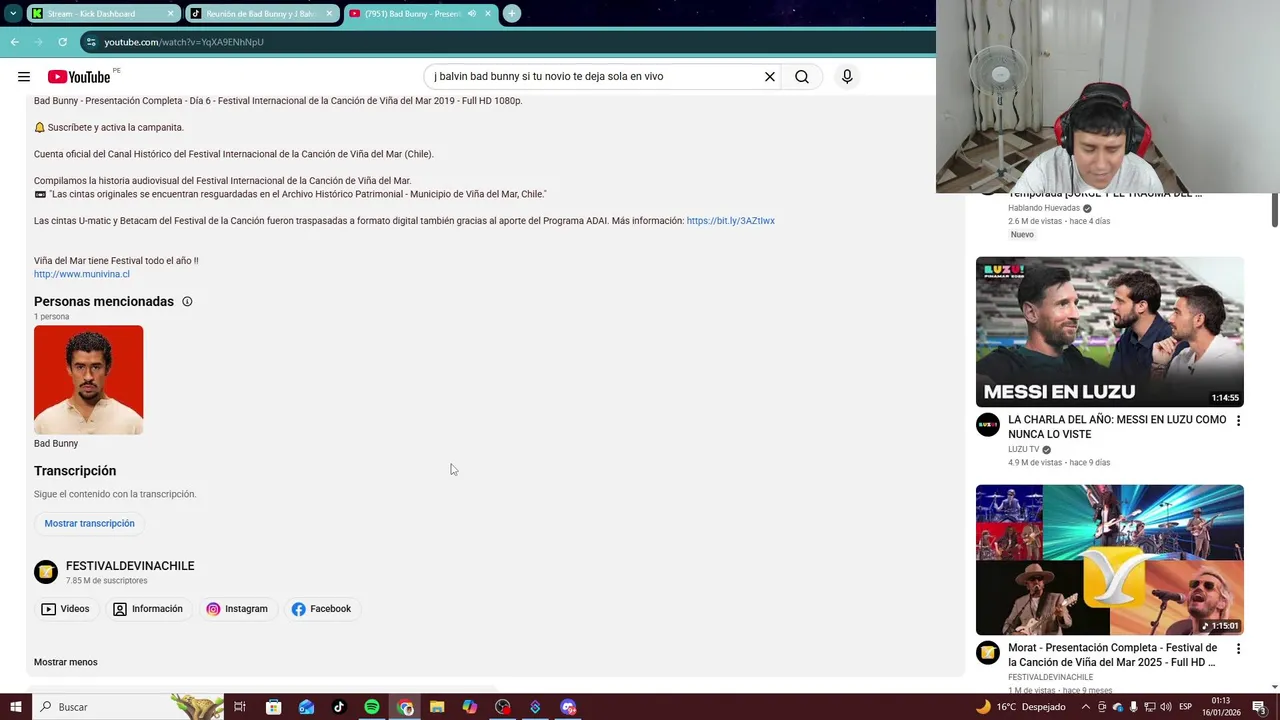Run search with magnifying glass button

coord(802,77)
